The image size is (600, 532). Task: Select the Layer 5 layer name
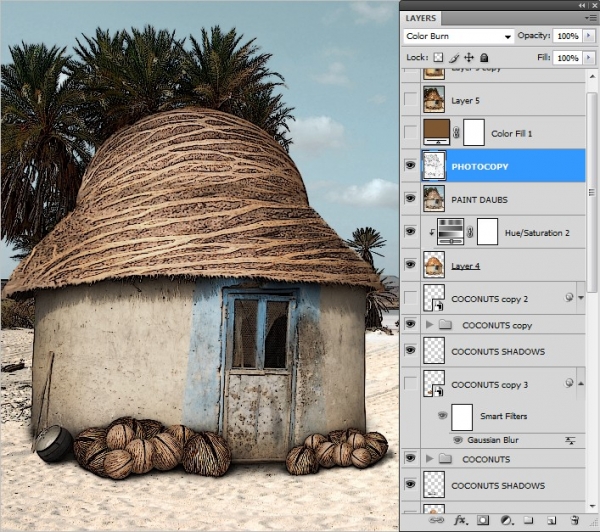[465, 101]
